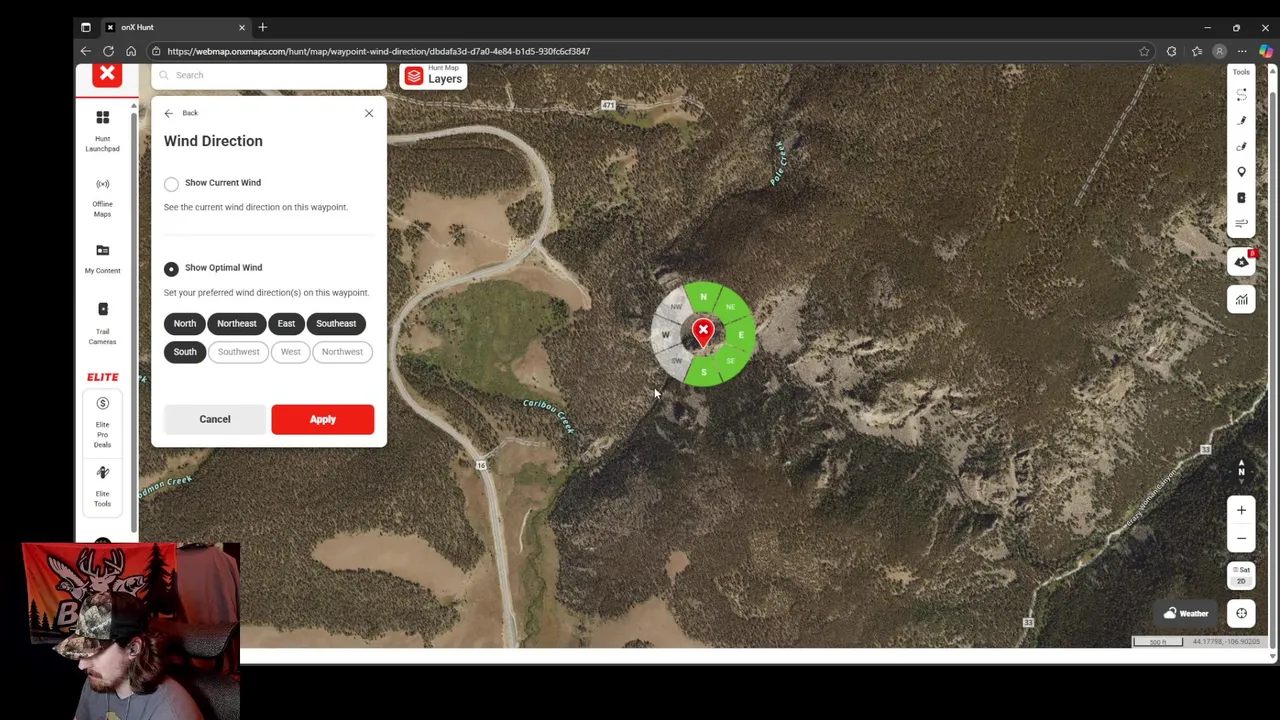The image size is (1280, 720).
Task: Select the Show Current Wind option
Action: (171, 183)
